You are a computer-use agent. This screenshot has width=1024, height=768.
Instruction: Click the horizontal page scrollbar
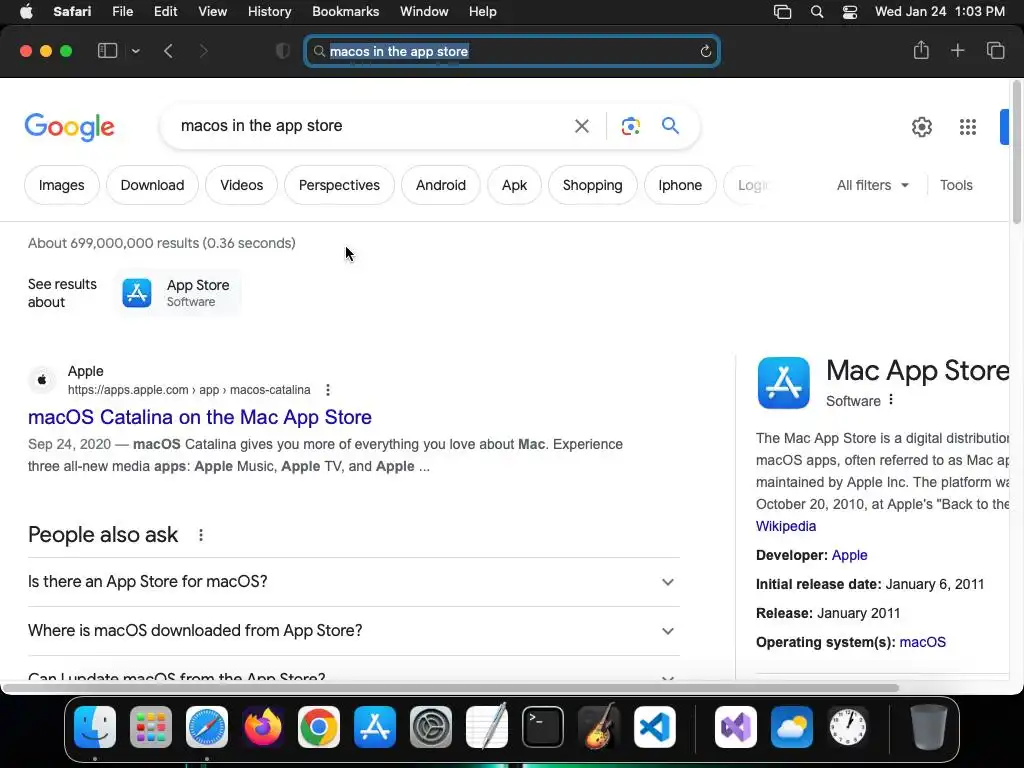coord(451,688)
